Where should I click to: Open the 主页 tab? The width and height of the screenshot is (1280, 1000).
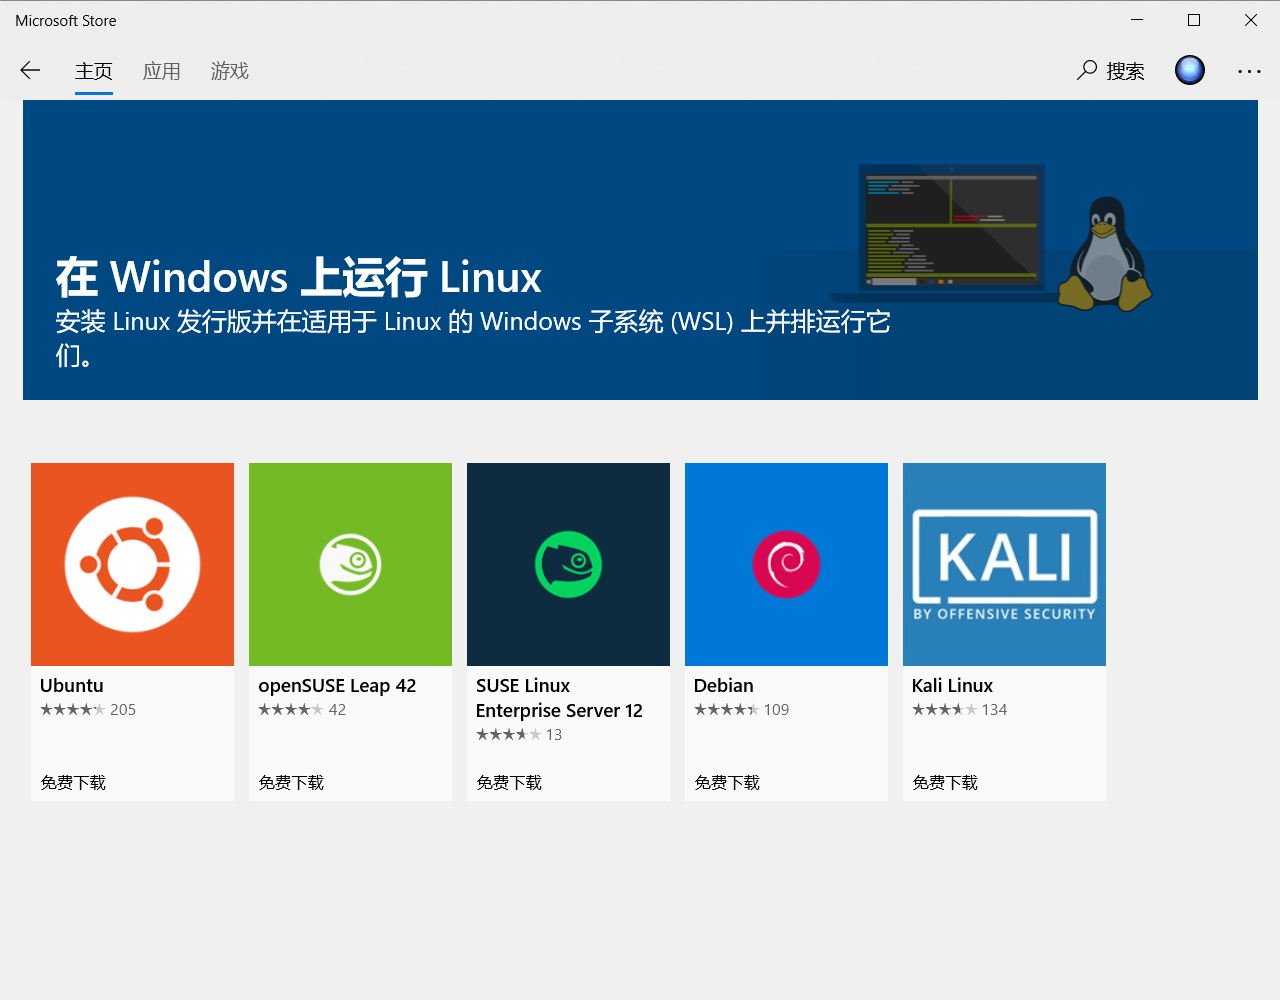[x=94, y=71]
